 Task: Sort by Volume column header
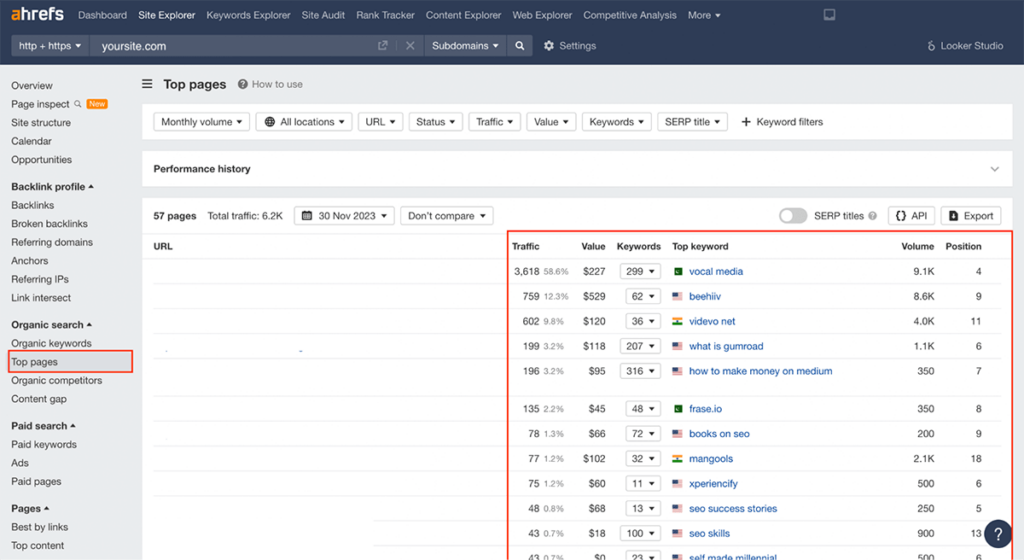[x=918, y=247]
